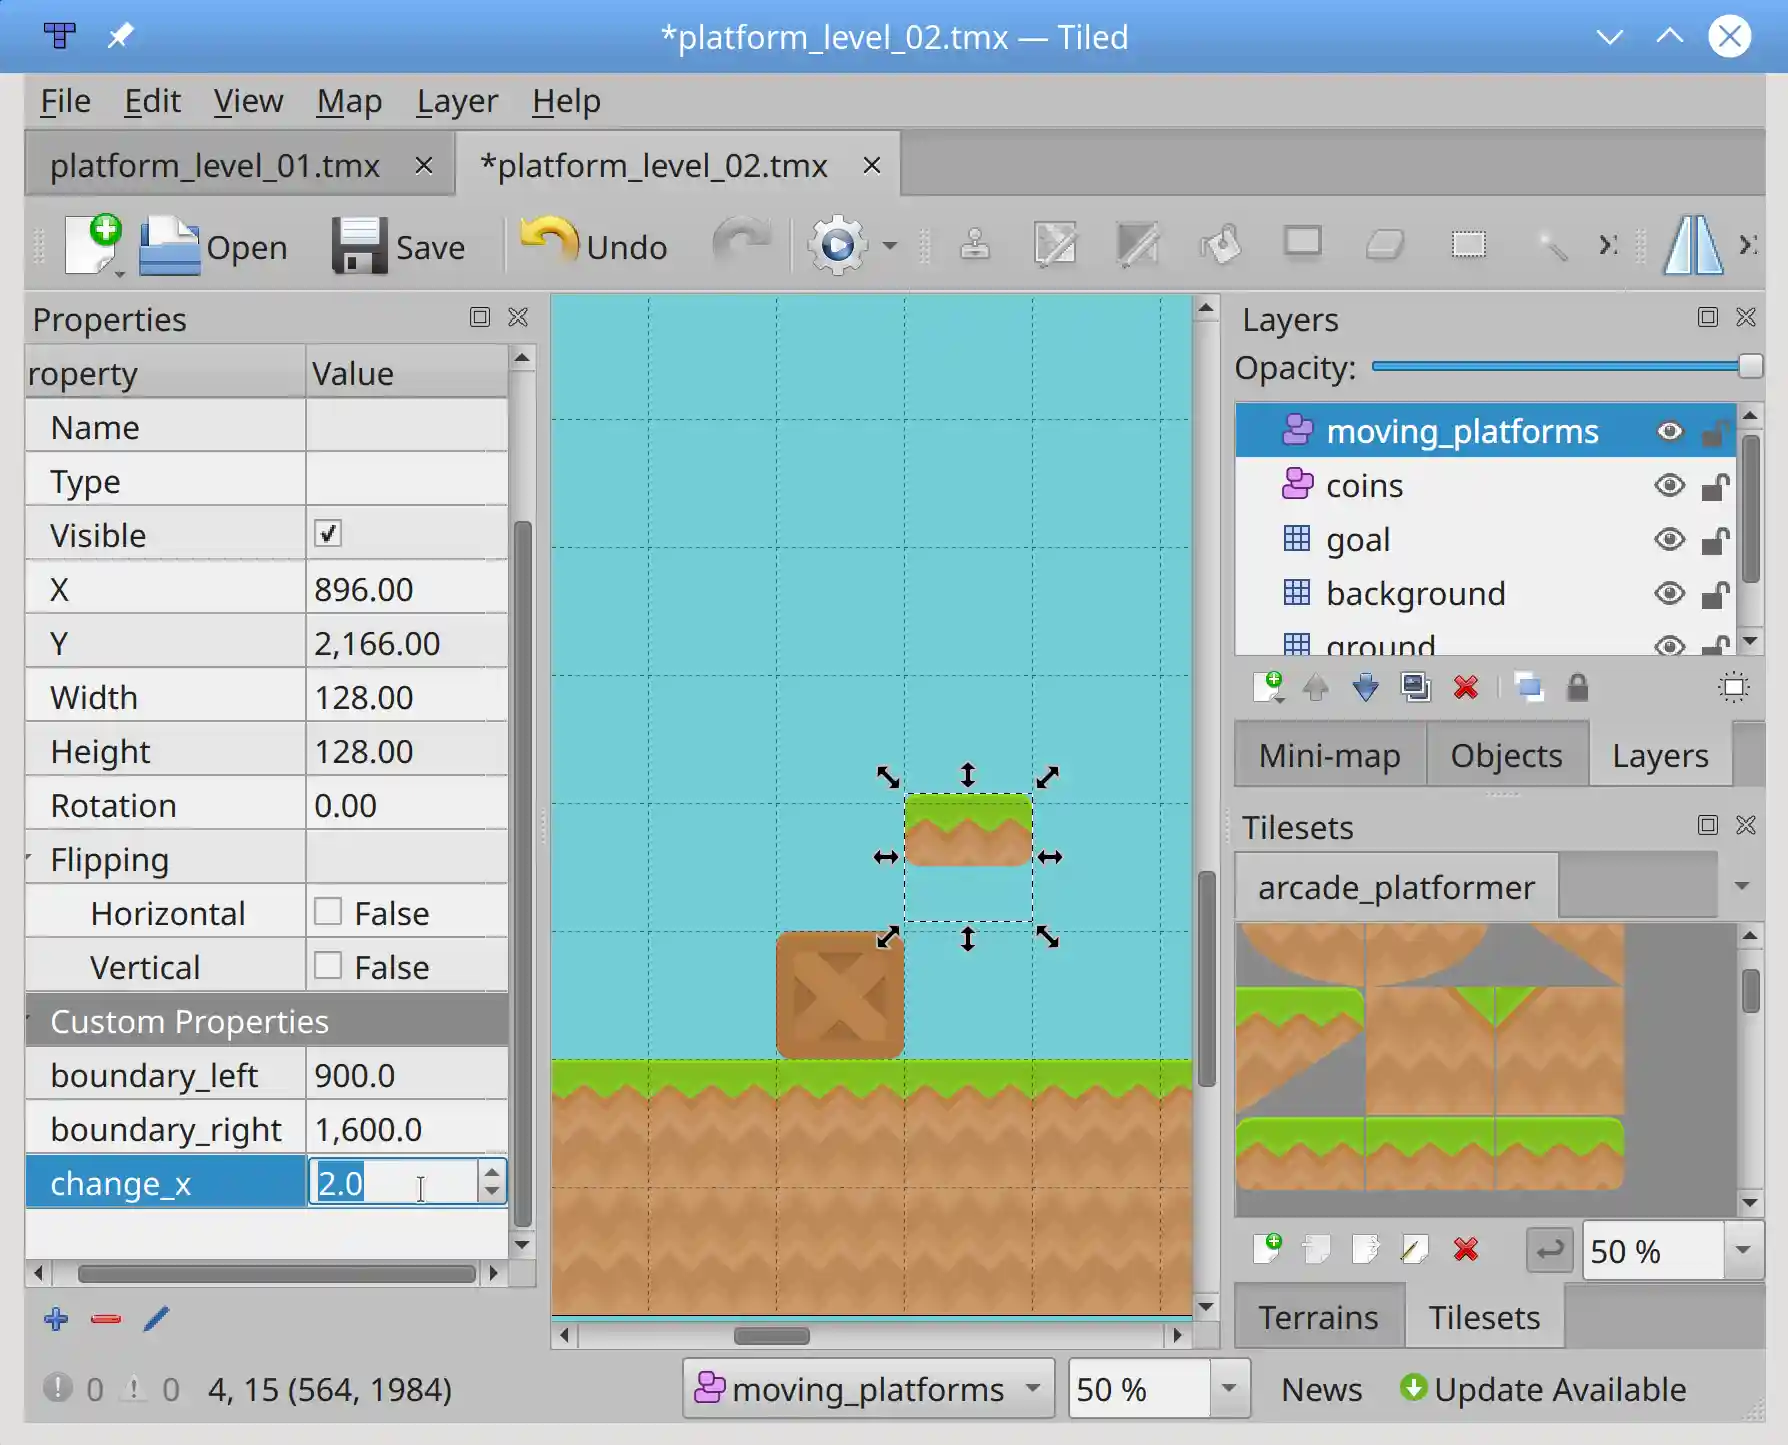Click the Update Available link
This screenshot has width=1788, height=1445.
click(x=1544, y=1389)
